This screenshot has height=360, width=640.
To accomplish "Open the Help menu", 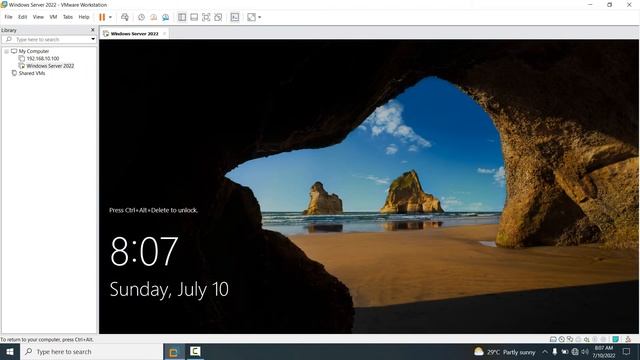I will click(84, 17).
